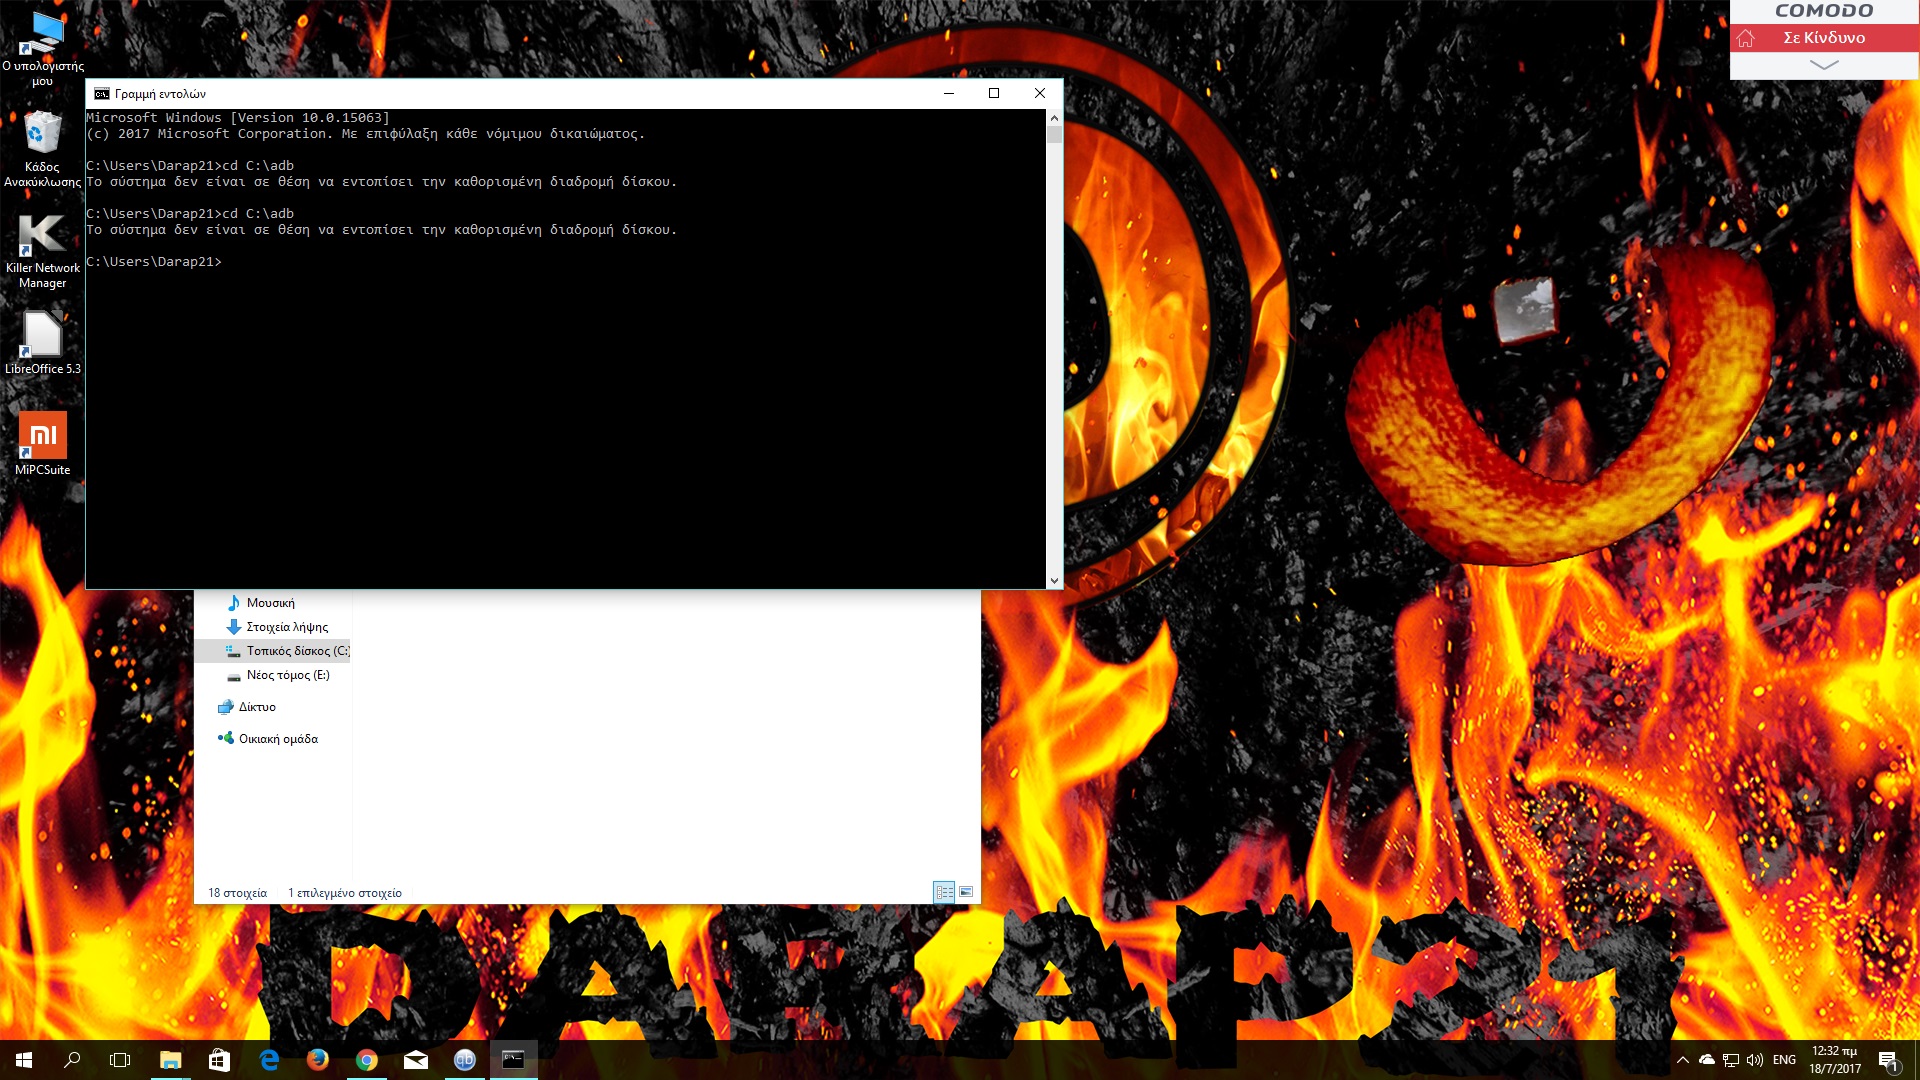Open the ENG input language selector

1784,1060
